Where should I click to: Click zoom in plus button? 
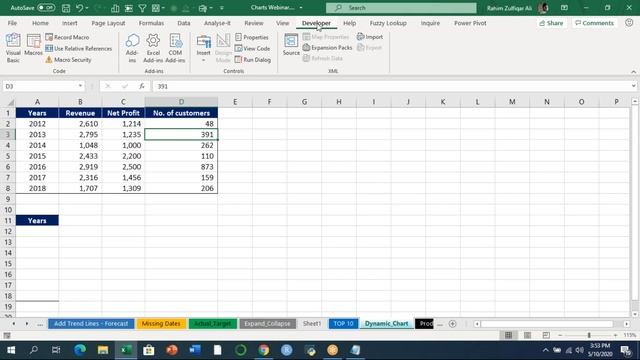[x=615, y=335]
